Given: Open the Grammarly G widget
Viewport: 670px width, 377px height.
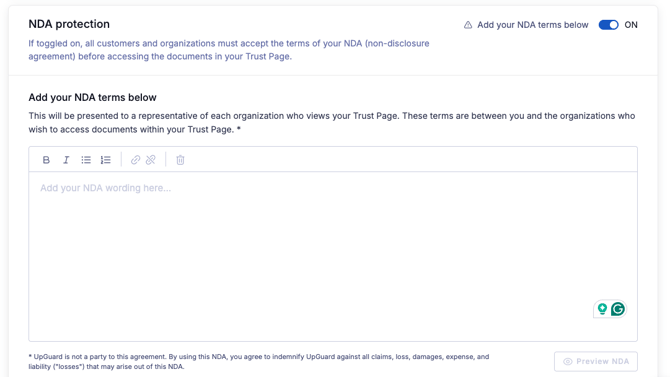Looking at the screenshot, I should point(617,309).
